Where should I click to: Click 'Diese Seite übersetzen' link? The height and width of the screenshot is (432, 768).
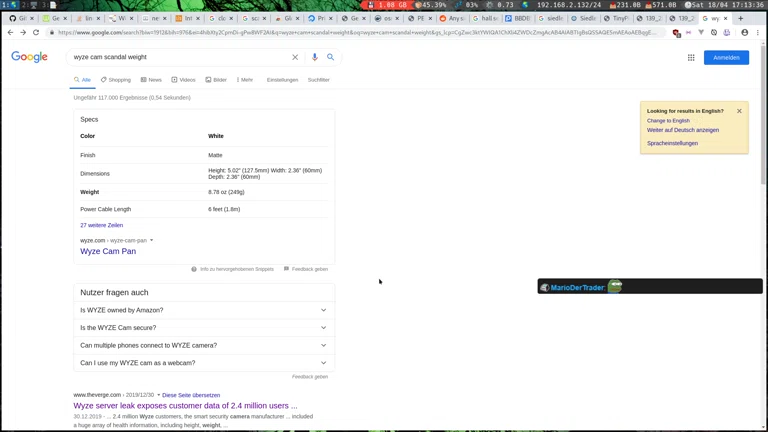pyautogui.click(x=191, y=395)
